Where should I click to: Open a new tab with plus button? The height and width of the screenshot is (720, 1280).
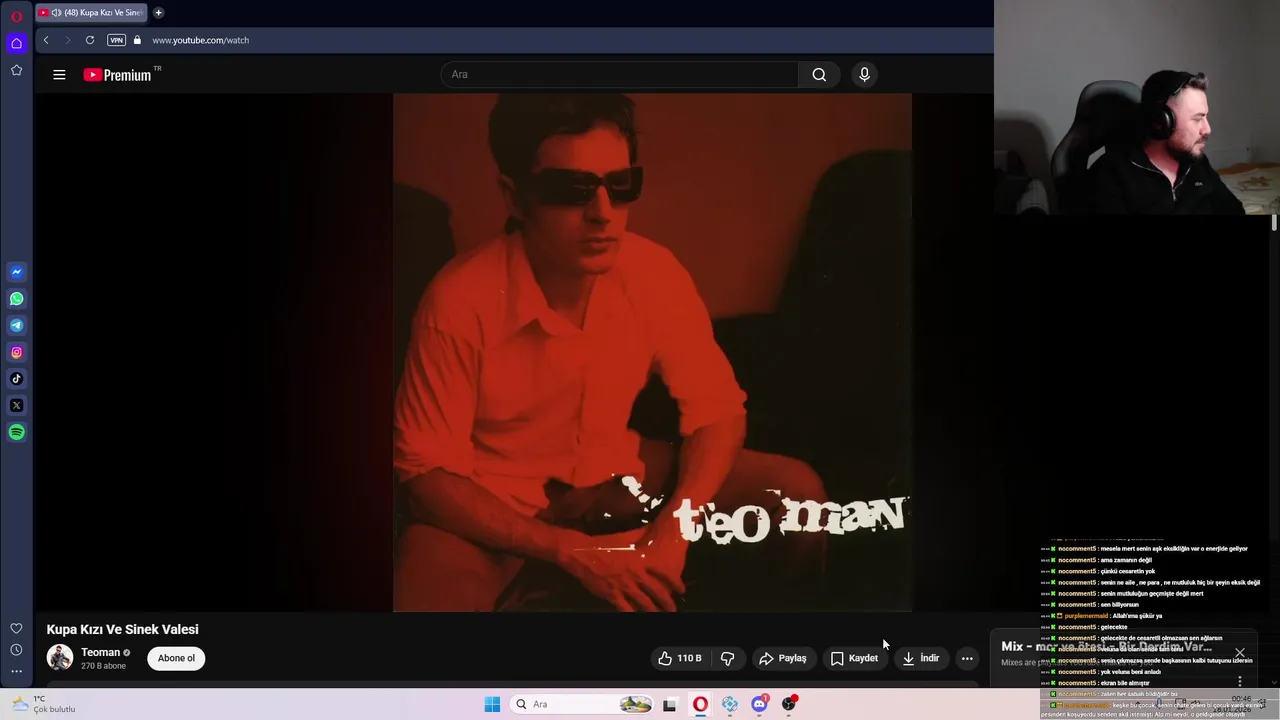tap(158, 13)
